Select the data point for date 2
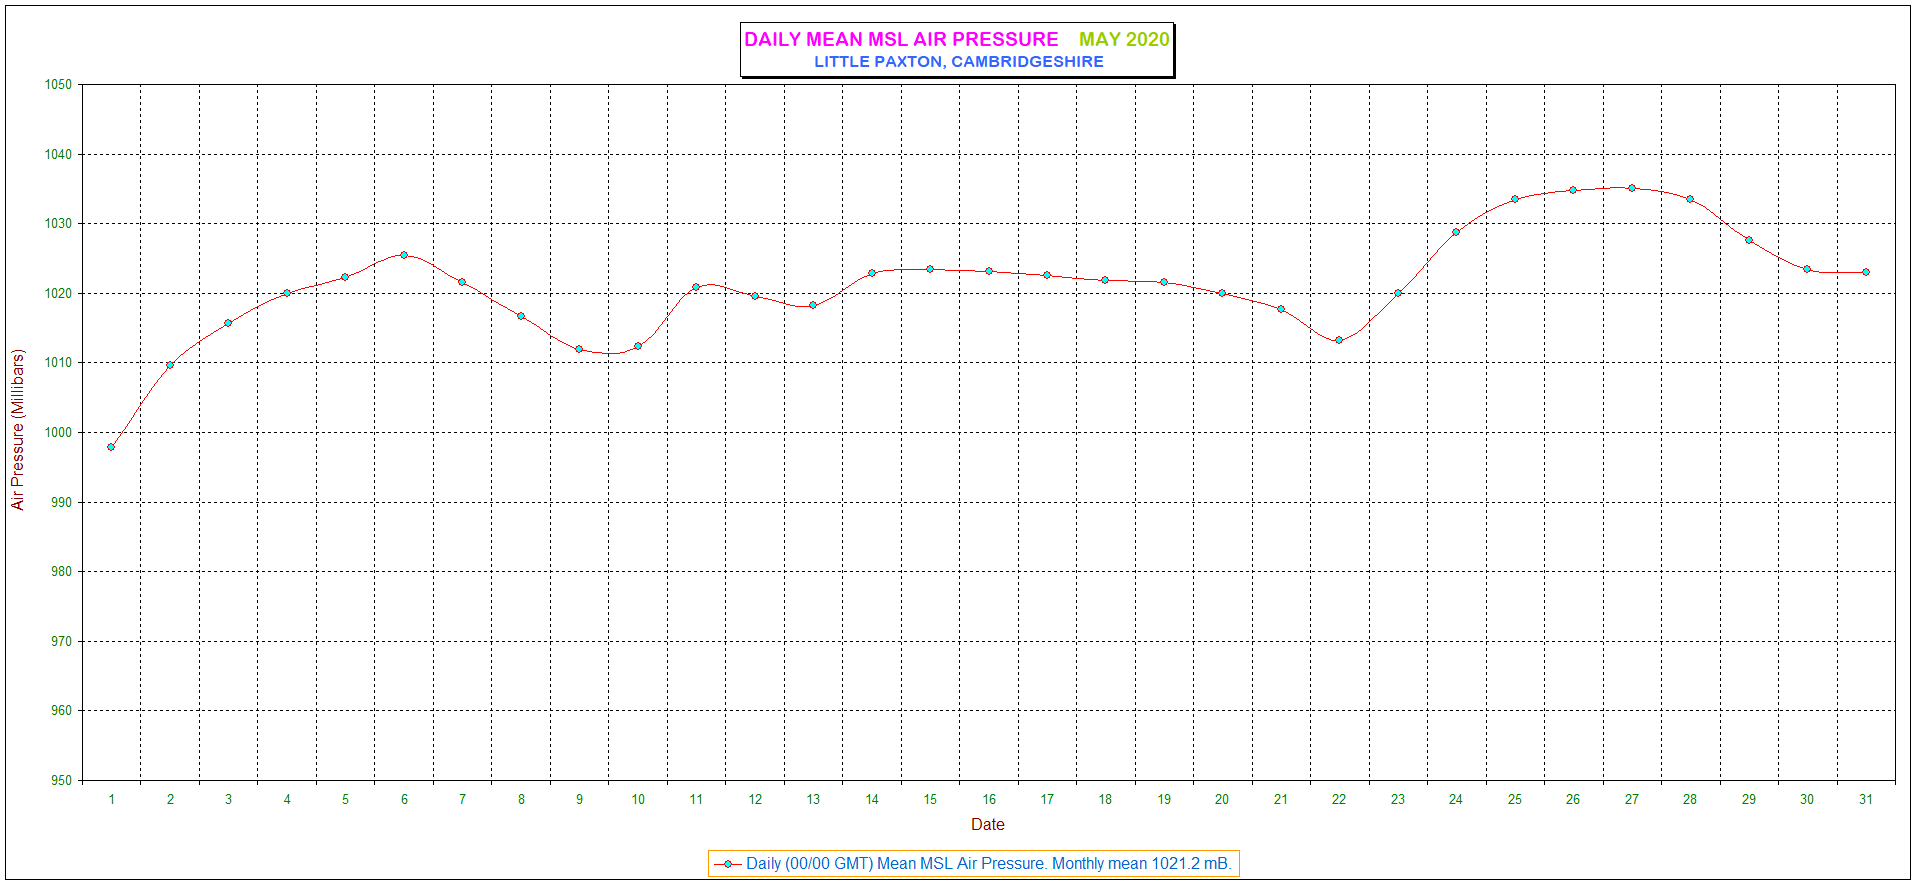This screenshot has height=884, width=1916. [170, 365]
